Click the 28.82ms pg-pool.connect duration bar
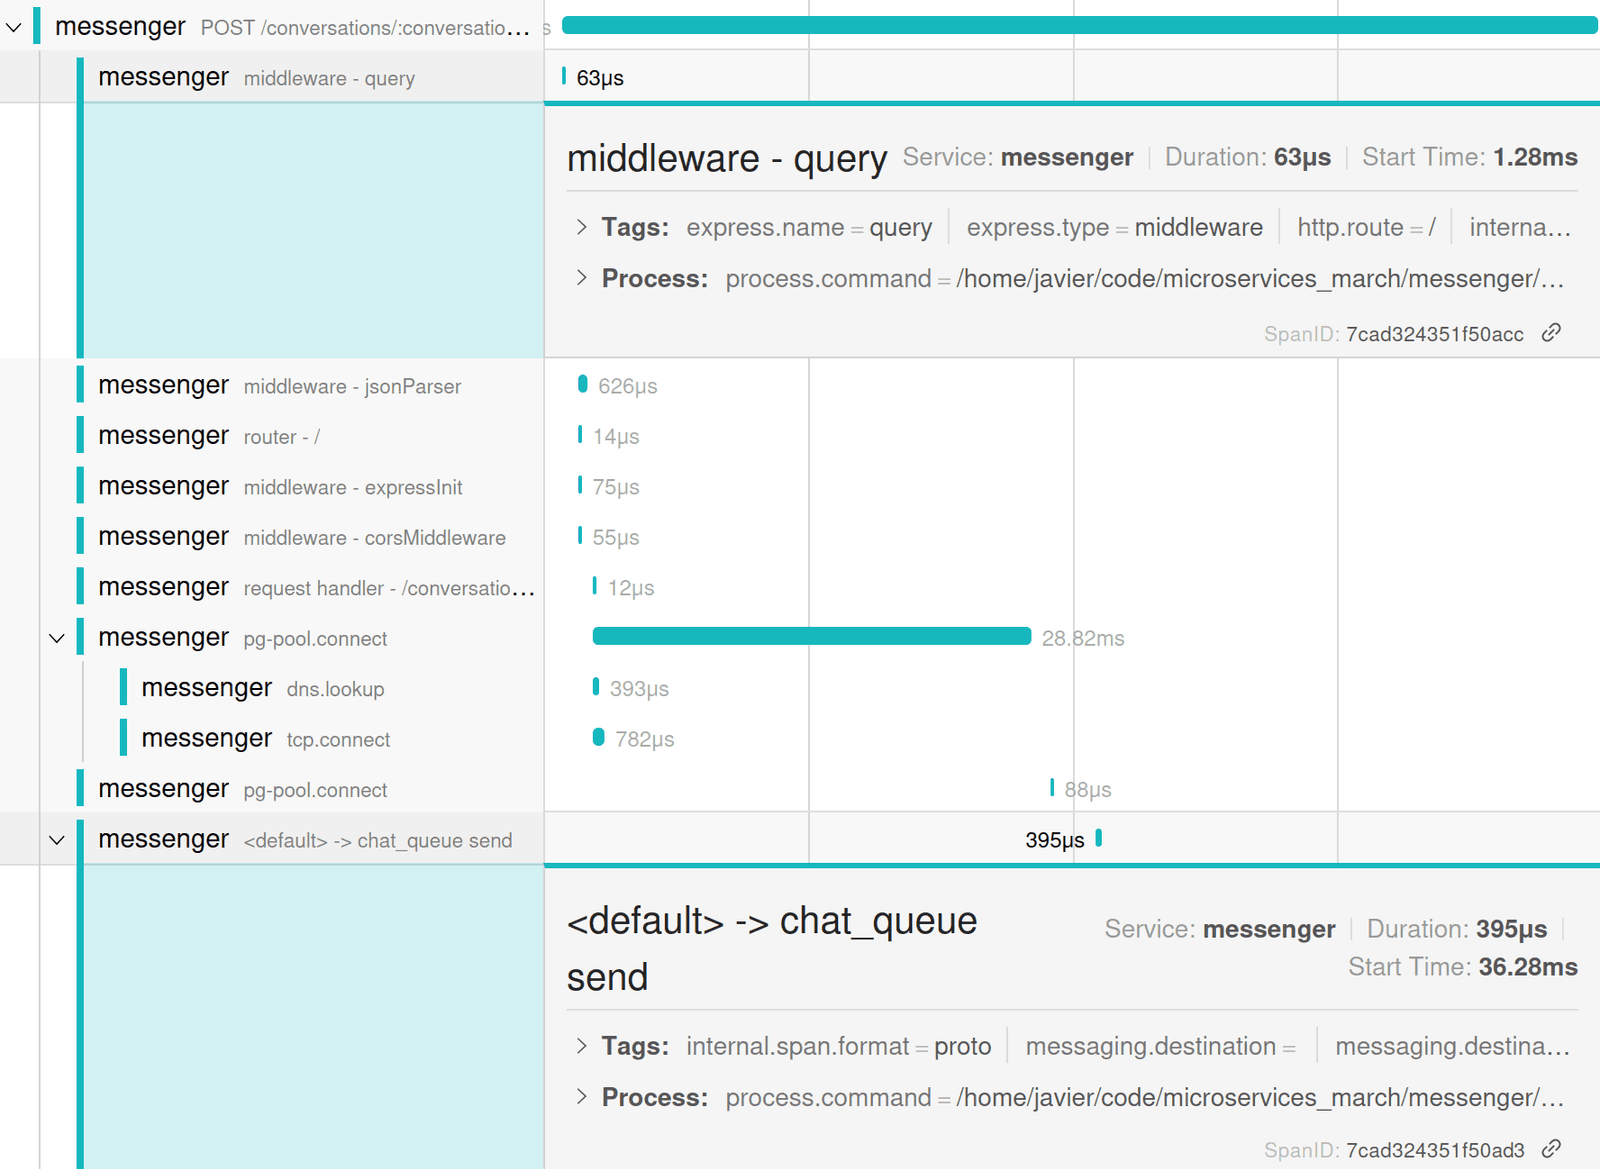 coord(812,637)
